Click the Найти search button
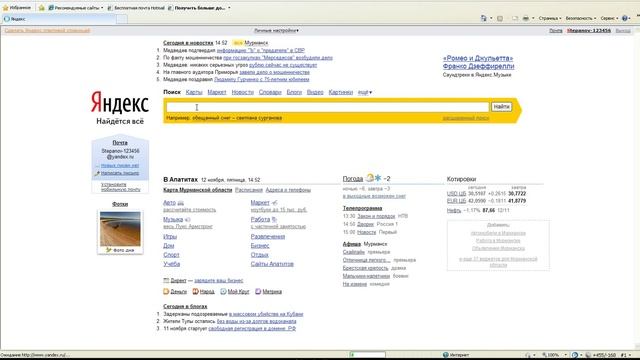This screenshot has height=360, width=640. [501, 107]
